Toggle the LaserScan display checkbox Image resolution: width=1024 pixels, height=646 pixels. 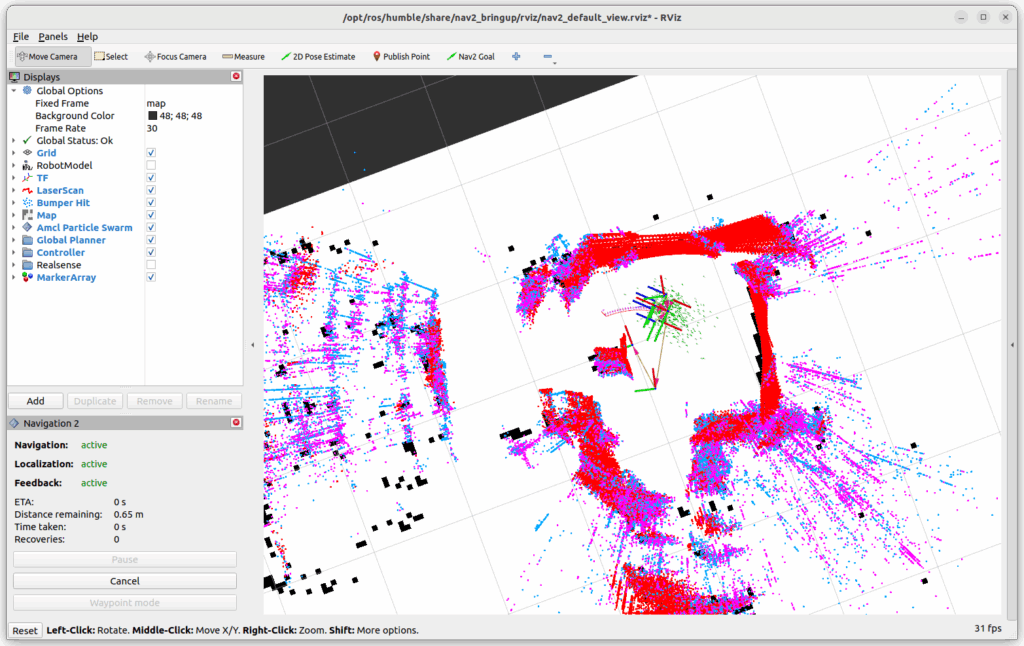(x=151, y=190)
